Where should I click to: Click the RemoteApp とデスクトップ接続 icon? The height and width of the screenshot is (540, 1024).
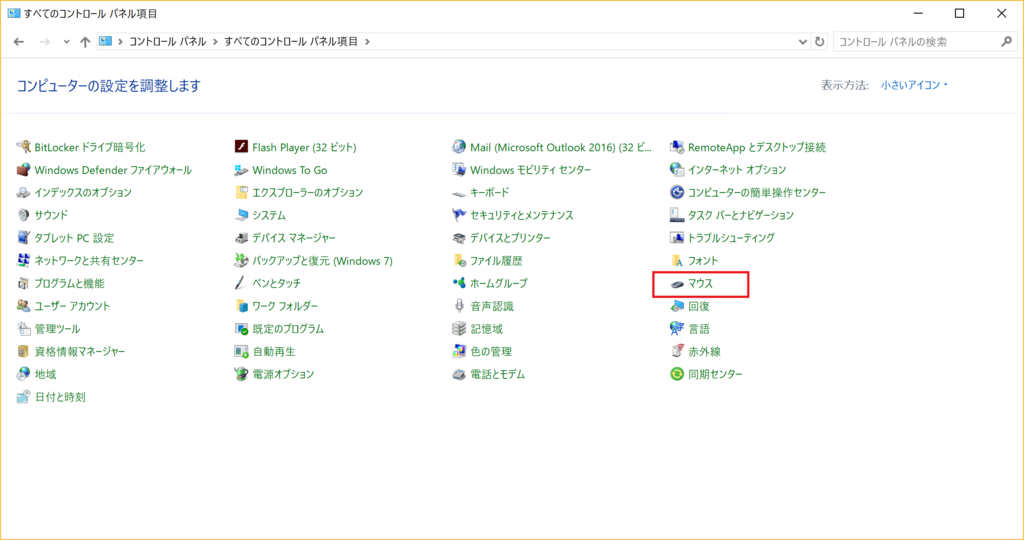coord(677,147)
